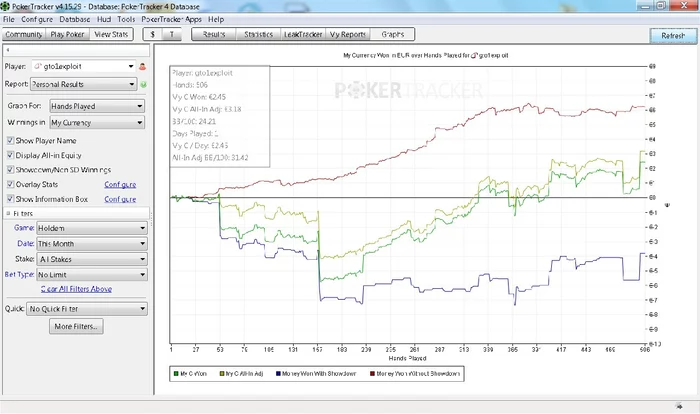Open the Quick filter dropdown
Image resolution: width=700 pixels, height=414 pixels.
(x=87, y=309)
